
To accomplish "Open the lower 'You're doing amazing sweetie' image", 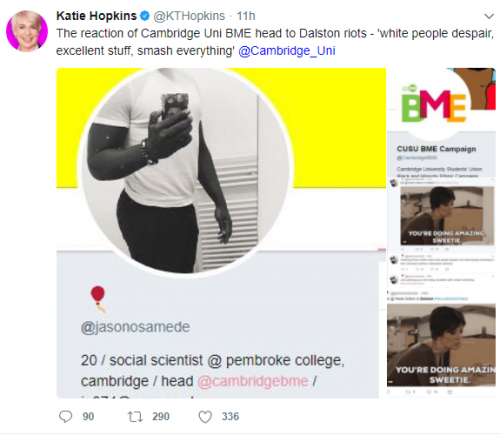I will coord(441,345).
